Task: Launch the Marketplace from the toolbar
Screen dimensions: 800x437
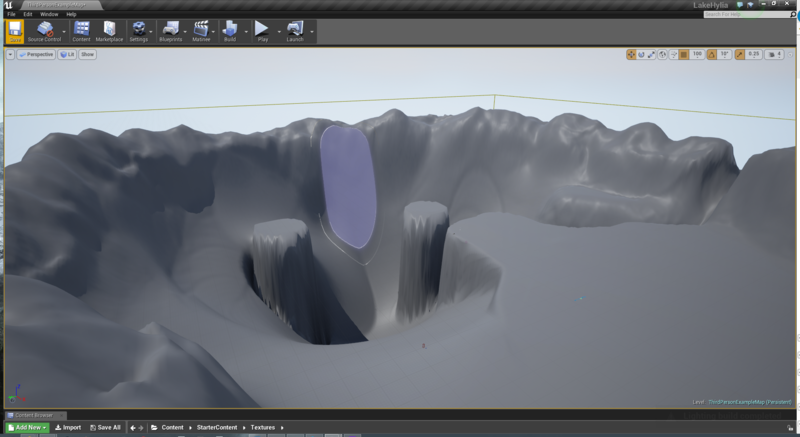Action: [x=109, y=30]
